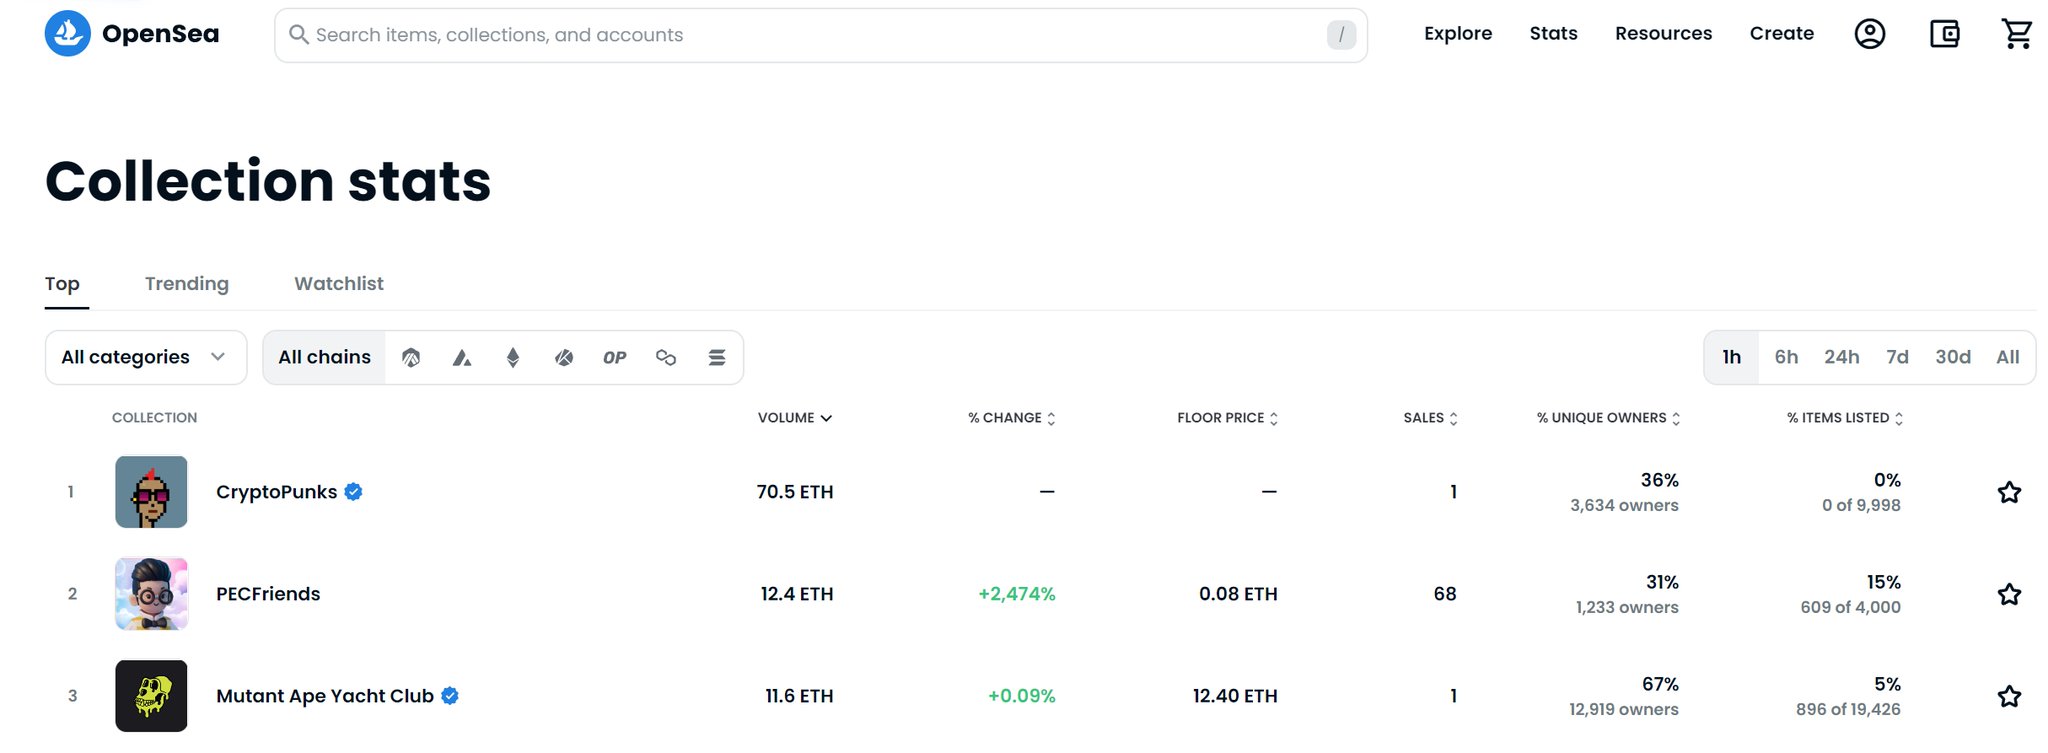Sort by the Volume column
The width and height of the screenshot is (2048, 753).
[x=795, y=418]
